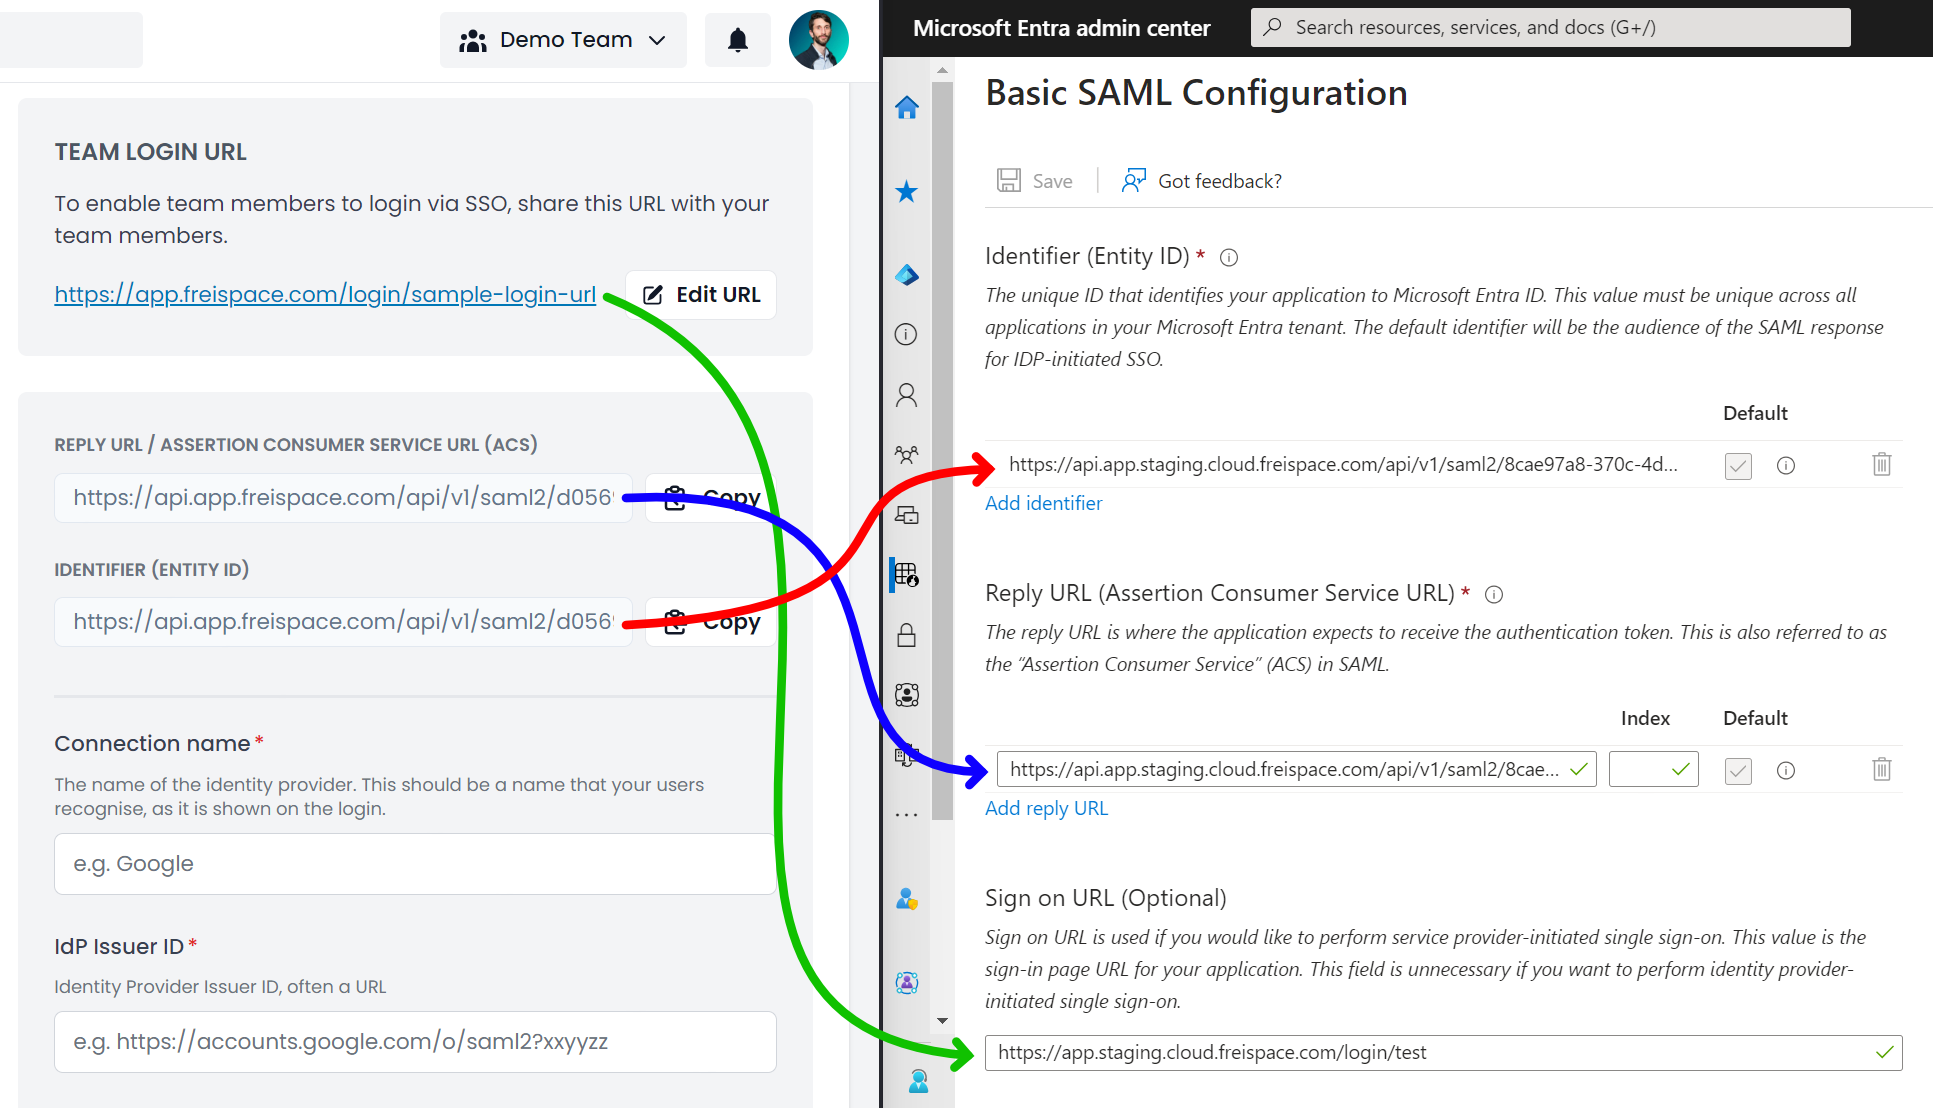This screenshot has height=1108, width=1933.
Task: Open Favorites star in the Entra sidebar
Action: [x=906, y=192]
